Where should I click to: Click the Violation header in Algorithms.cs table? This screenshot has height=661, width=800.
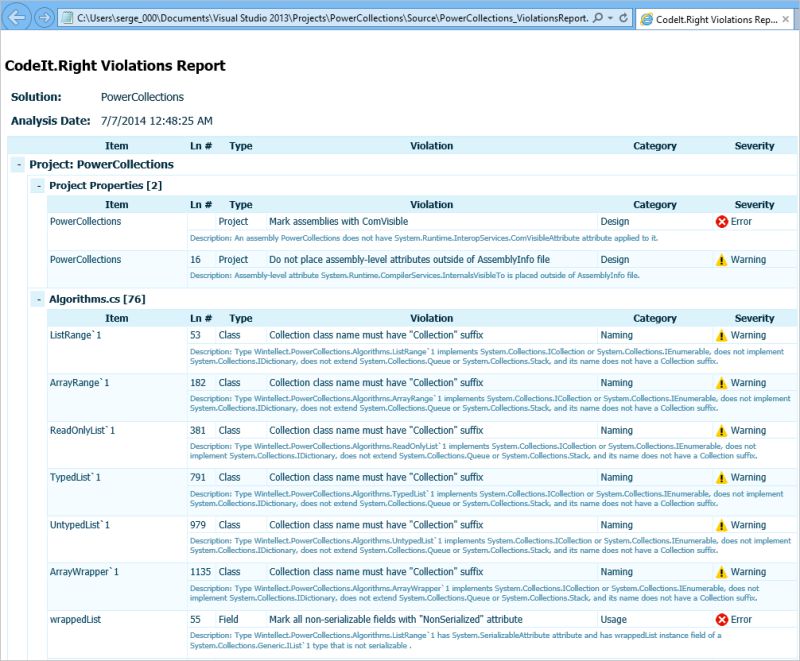pos(432,318)
